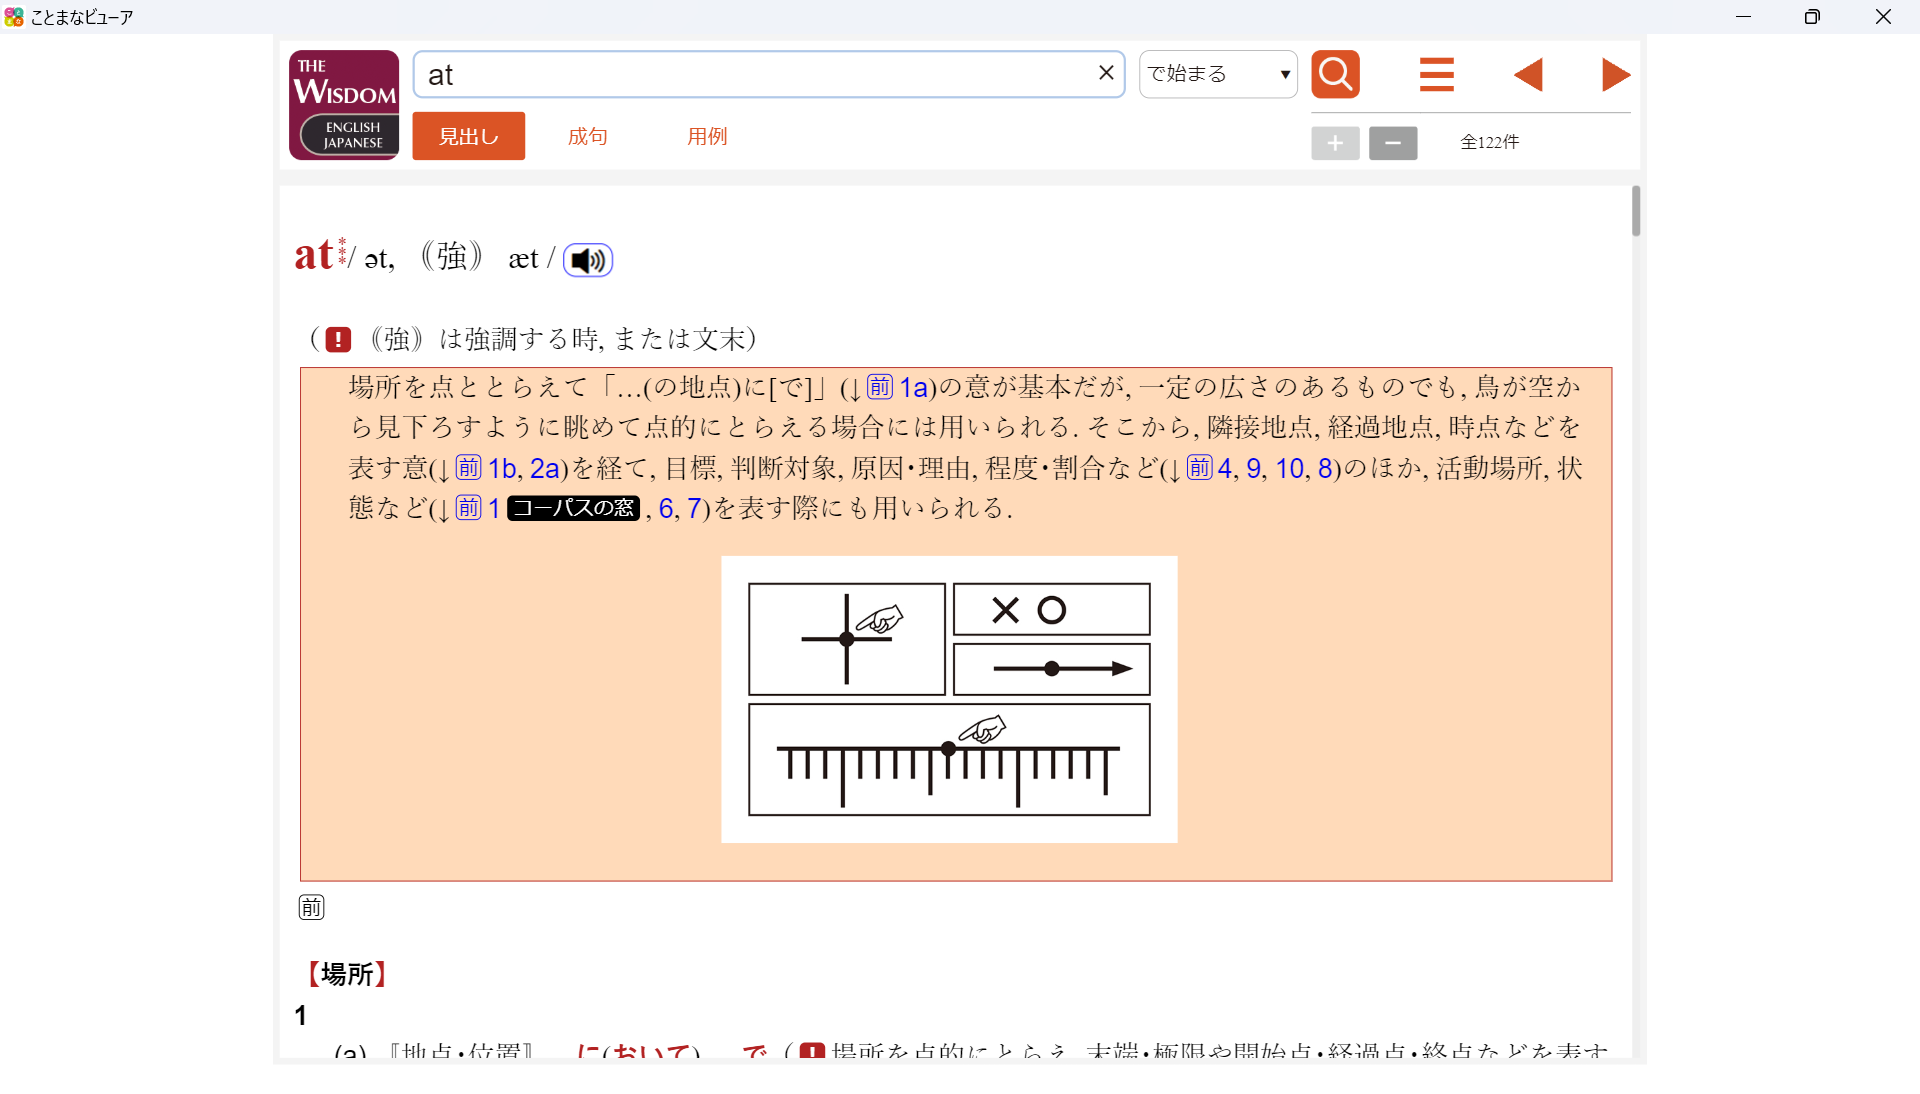Clear search text with X icon
Screen dimensions: 1920x1094
(x=1106, y=73)
